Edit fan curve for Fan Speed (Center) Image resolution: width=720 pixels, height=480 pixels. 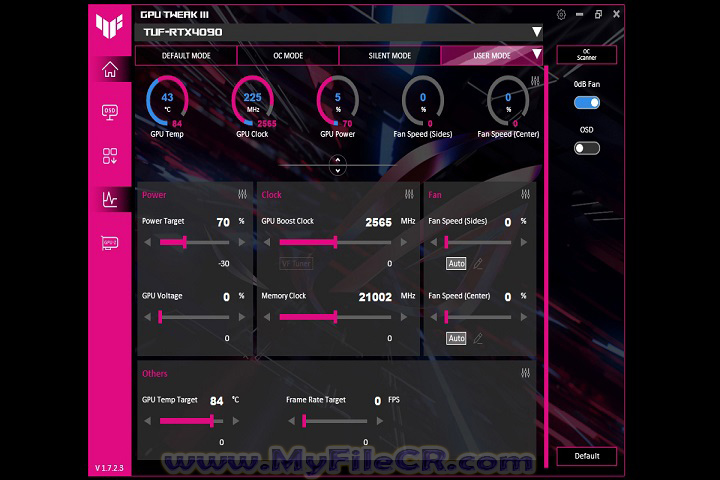478,339
